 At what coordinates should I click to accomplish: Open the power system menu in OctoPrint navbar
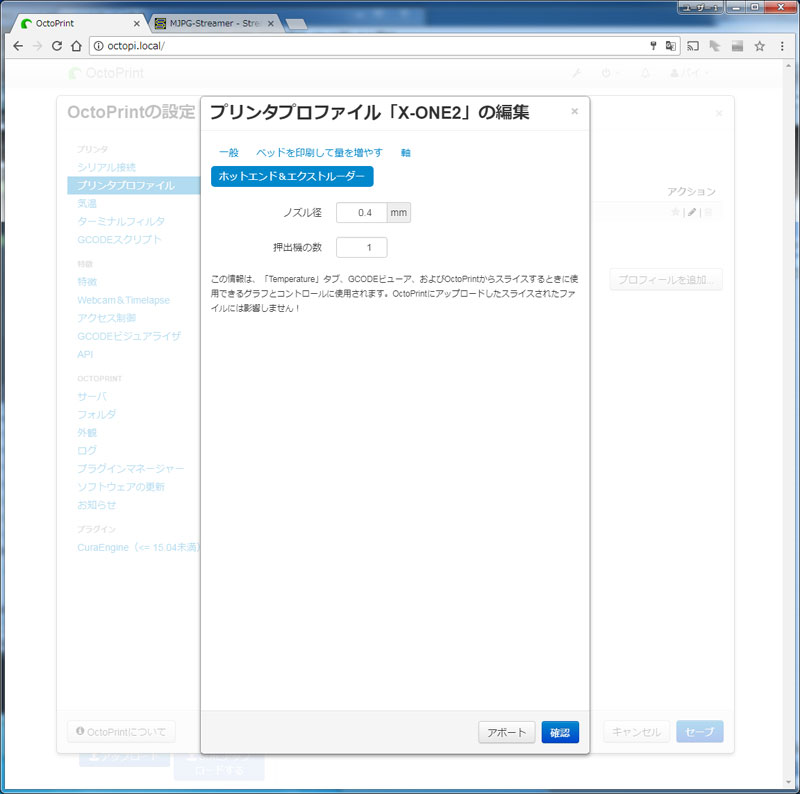pyautogui.click(x=610, y=73)
